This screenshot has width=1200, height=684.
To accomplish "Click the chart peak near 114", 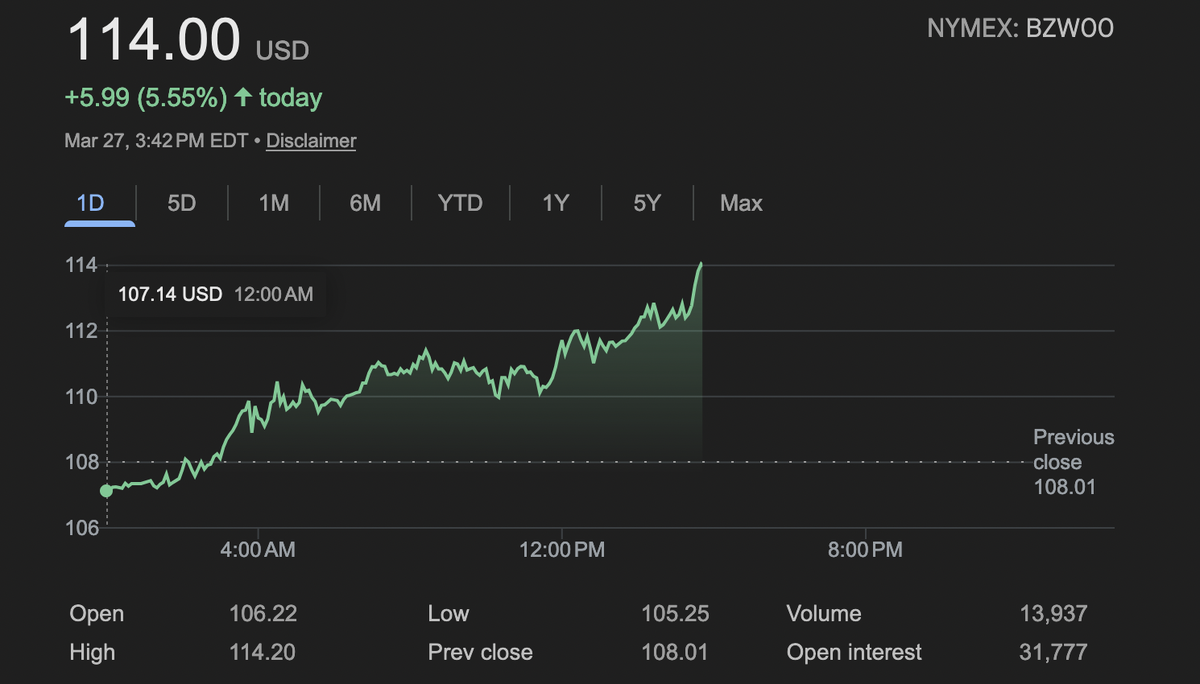I will coord(701,264).
